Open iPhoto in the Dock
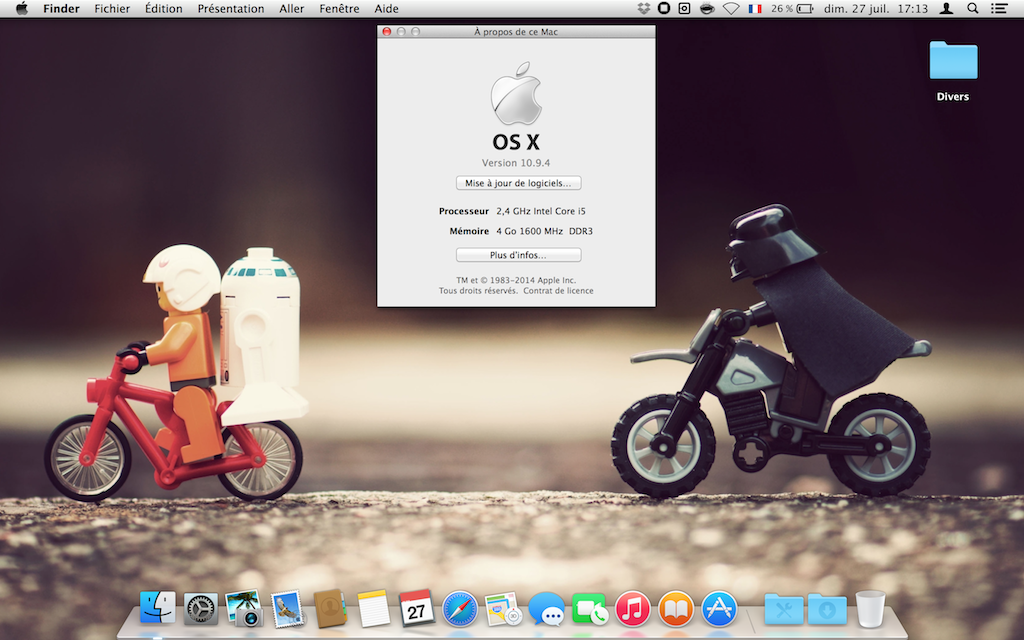 [x=244, y=608]
